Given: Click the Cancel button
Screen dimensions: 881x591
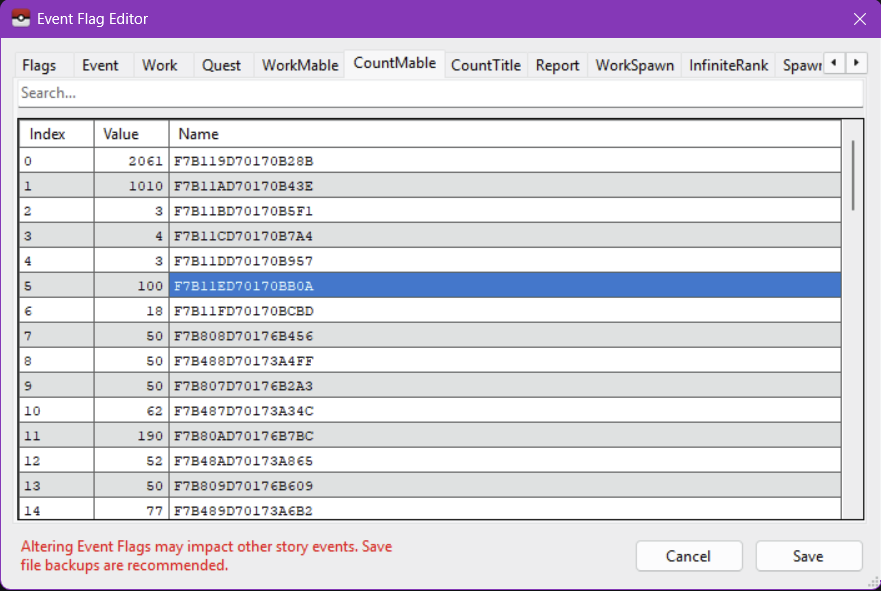Looking at the screenshot, I should tap(688, 556).
